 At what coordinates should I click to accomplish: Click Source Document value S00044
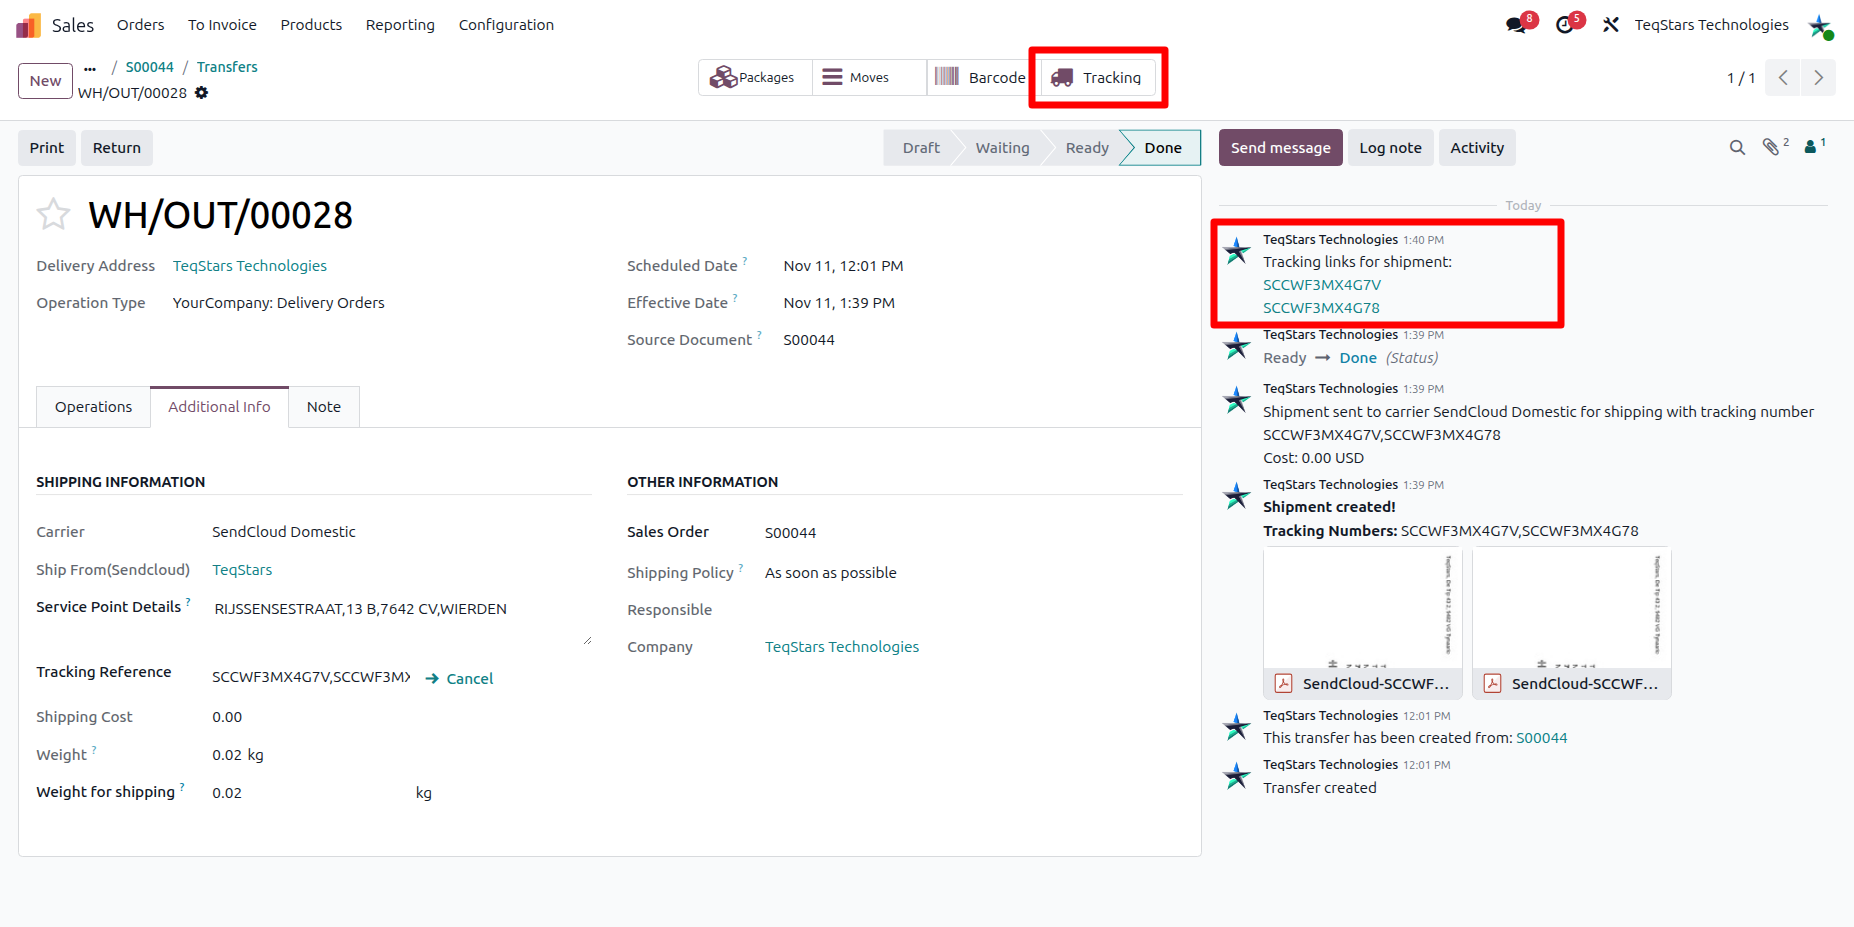coord(809,340)
